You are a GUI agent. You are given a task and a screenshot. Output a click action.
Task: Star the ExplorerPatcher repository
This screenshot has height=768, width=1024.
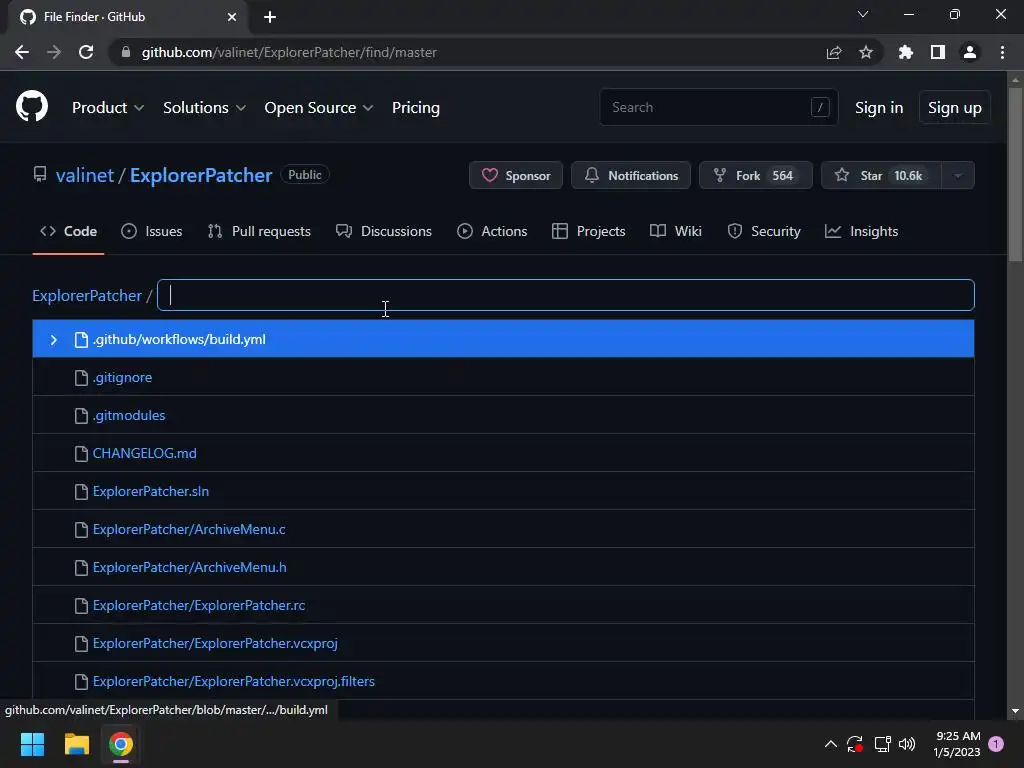pyautogui.click(x=881, y=175)
